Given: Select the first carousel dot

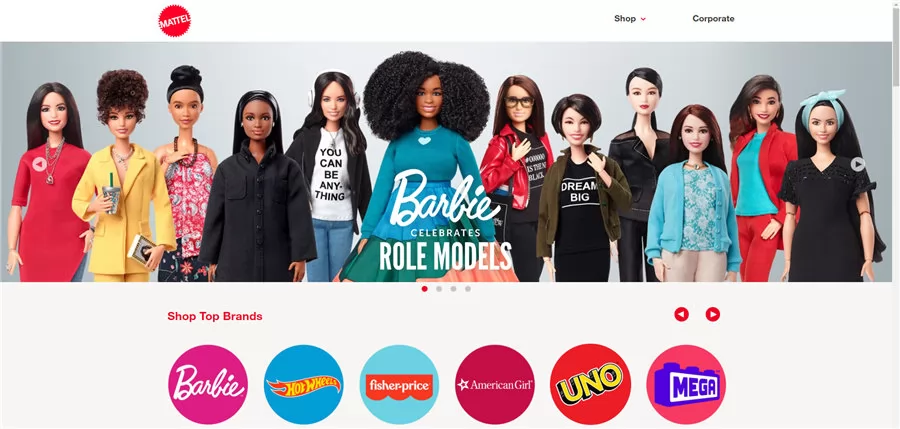Looking at the screenshot, I should click(x=424, y=289).
